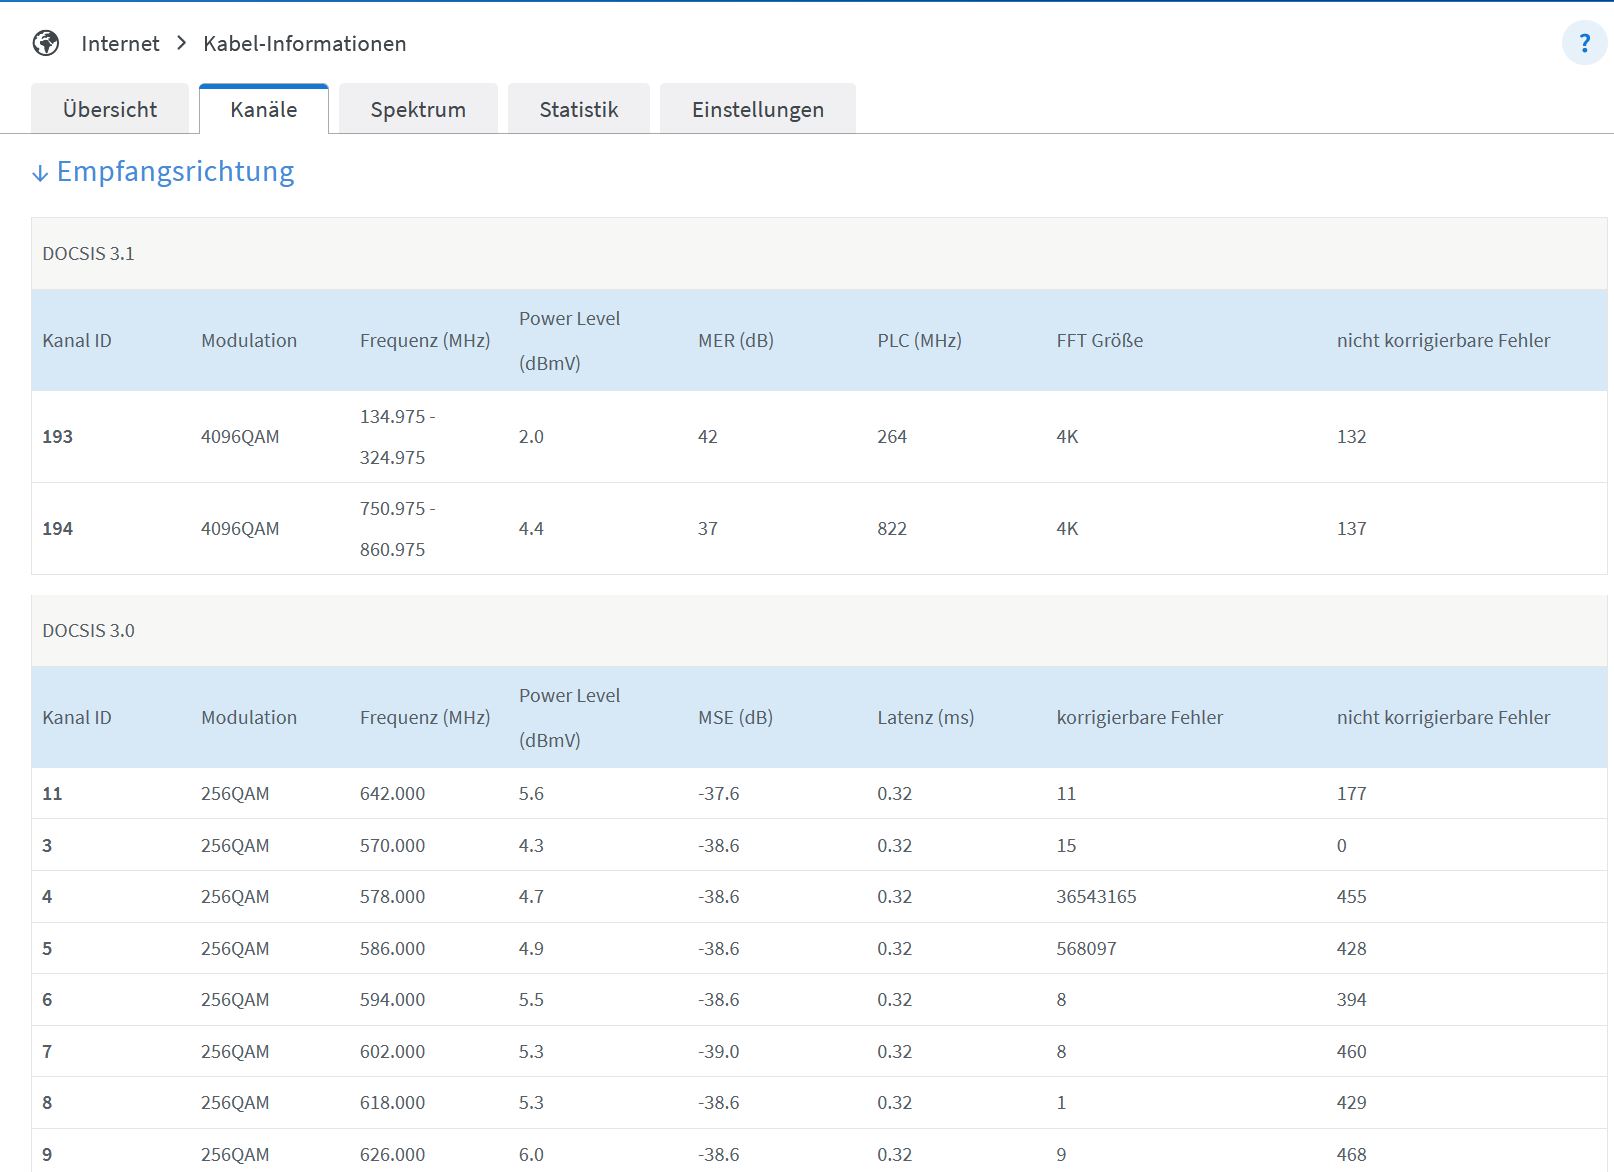Viewport: 1614px width, 1172px height.
Task: Click the 36543165 correctable errors value
Action: click(x=1096, y=897)
